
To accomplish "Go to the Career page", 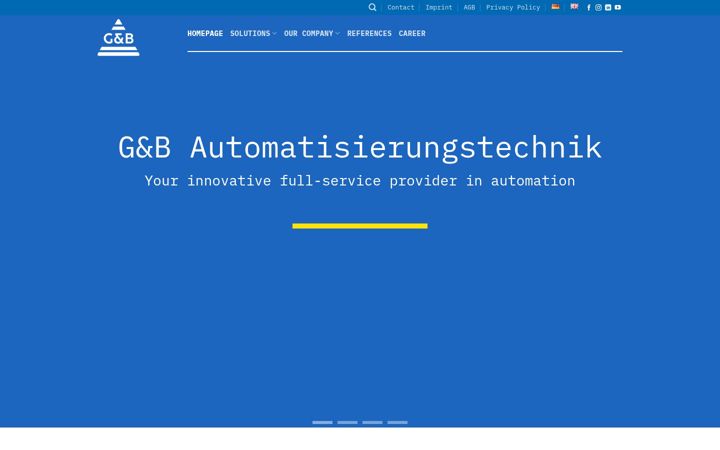I will coord(412,34).
